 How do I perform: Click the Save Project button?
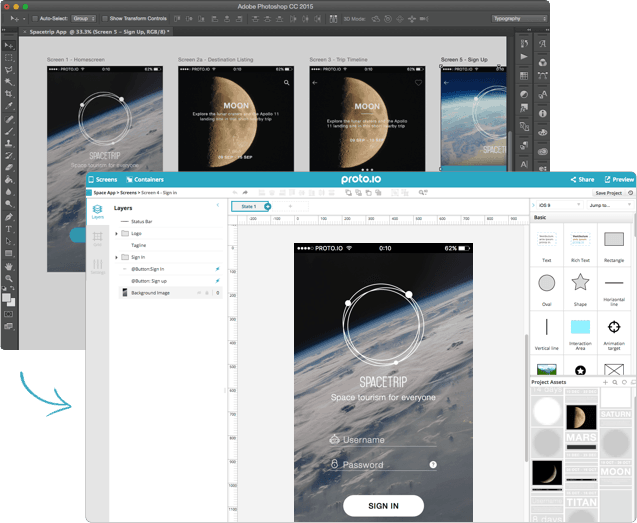point(608,193)
